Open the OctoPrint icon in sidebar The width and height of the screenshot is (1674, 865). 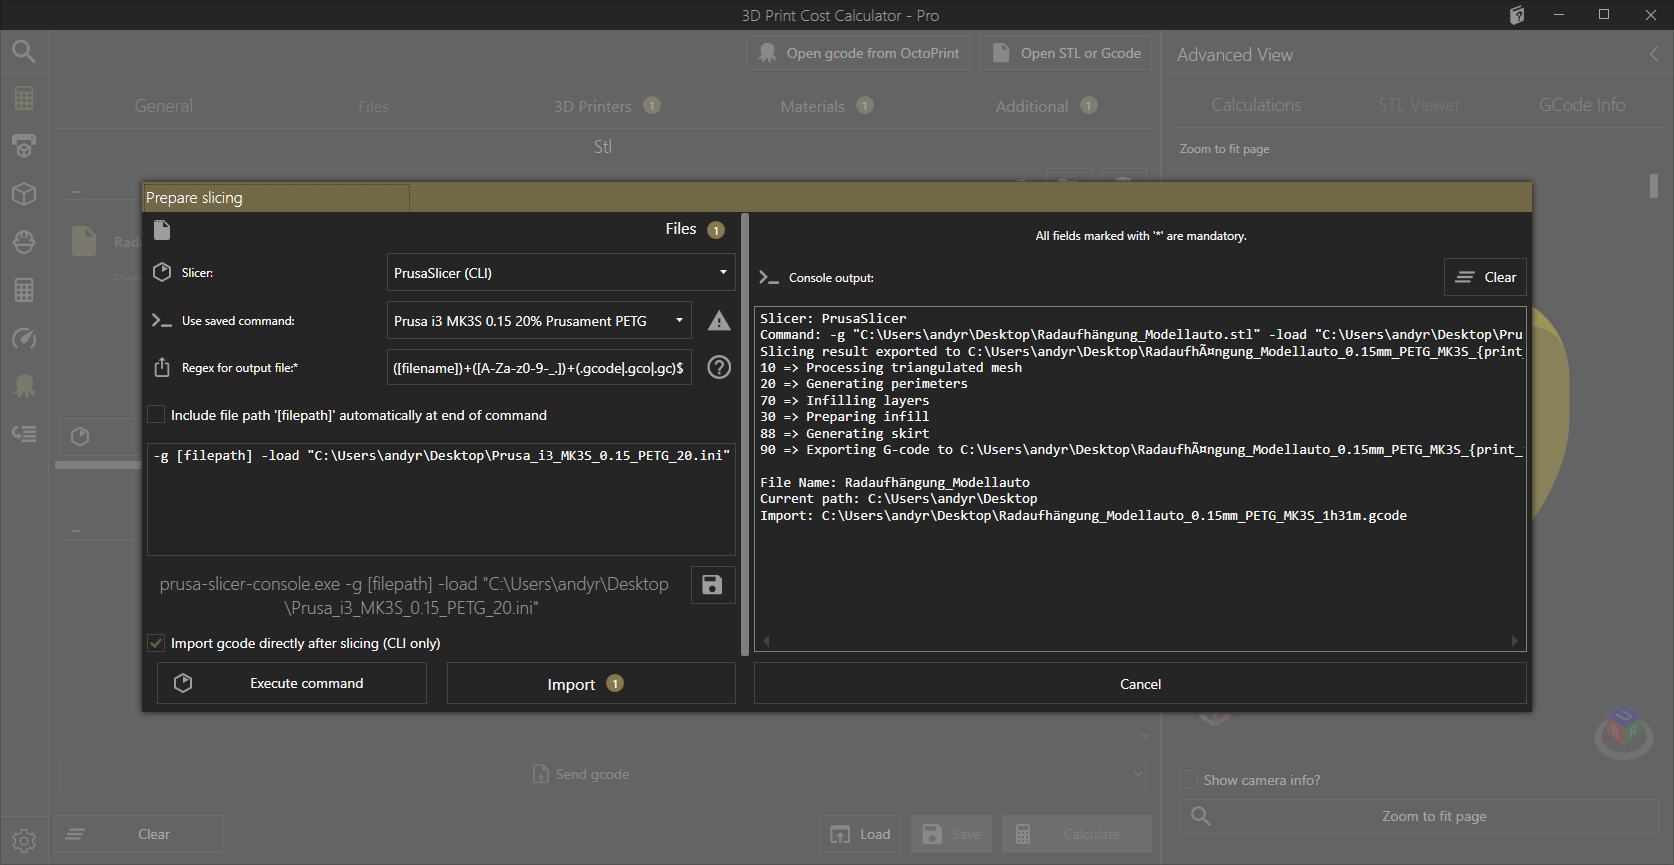coord(24,386)
